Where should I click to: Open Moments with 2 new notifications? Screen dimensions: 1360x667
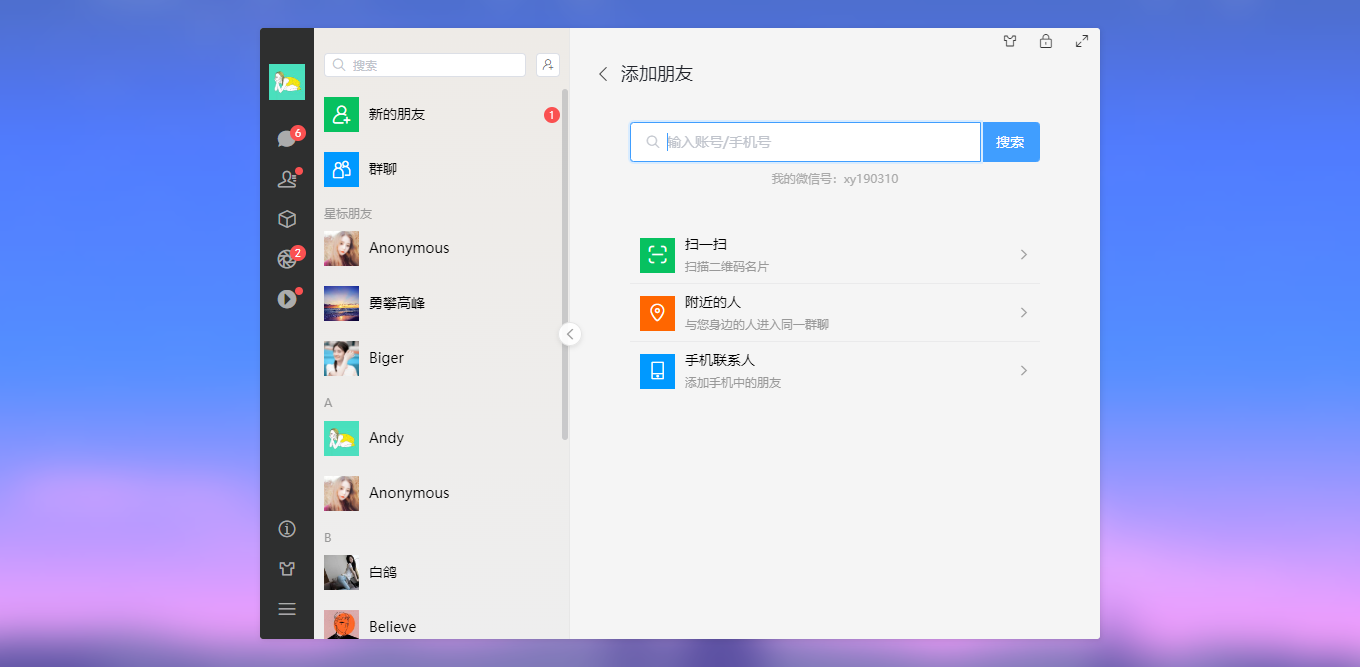[x=286, y=257]
